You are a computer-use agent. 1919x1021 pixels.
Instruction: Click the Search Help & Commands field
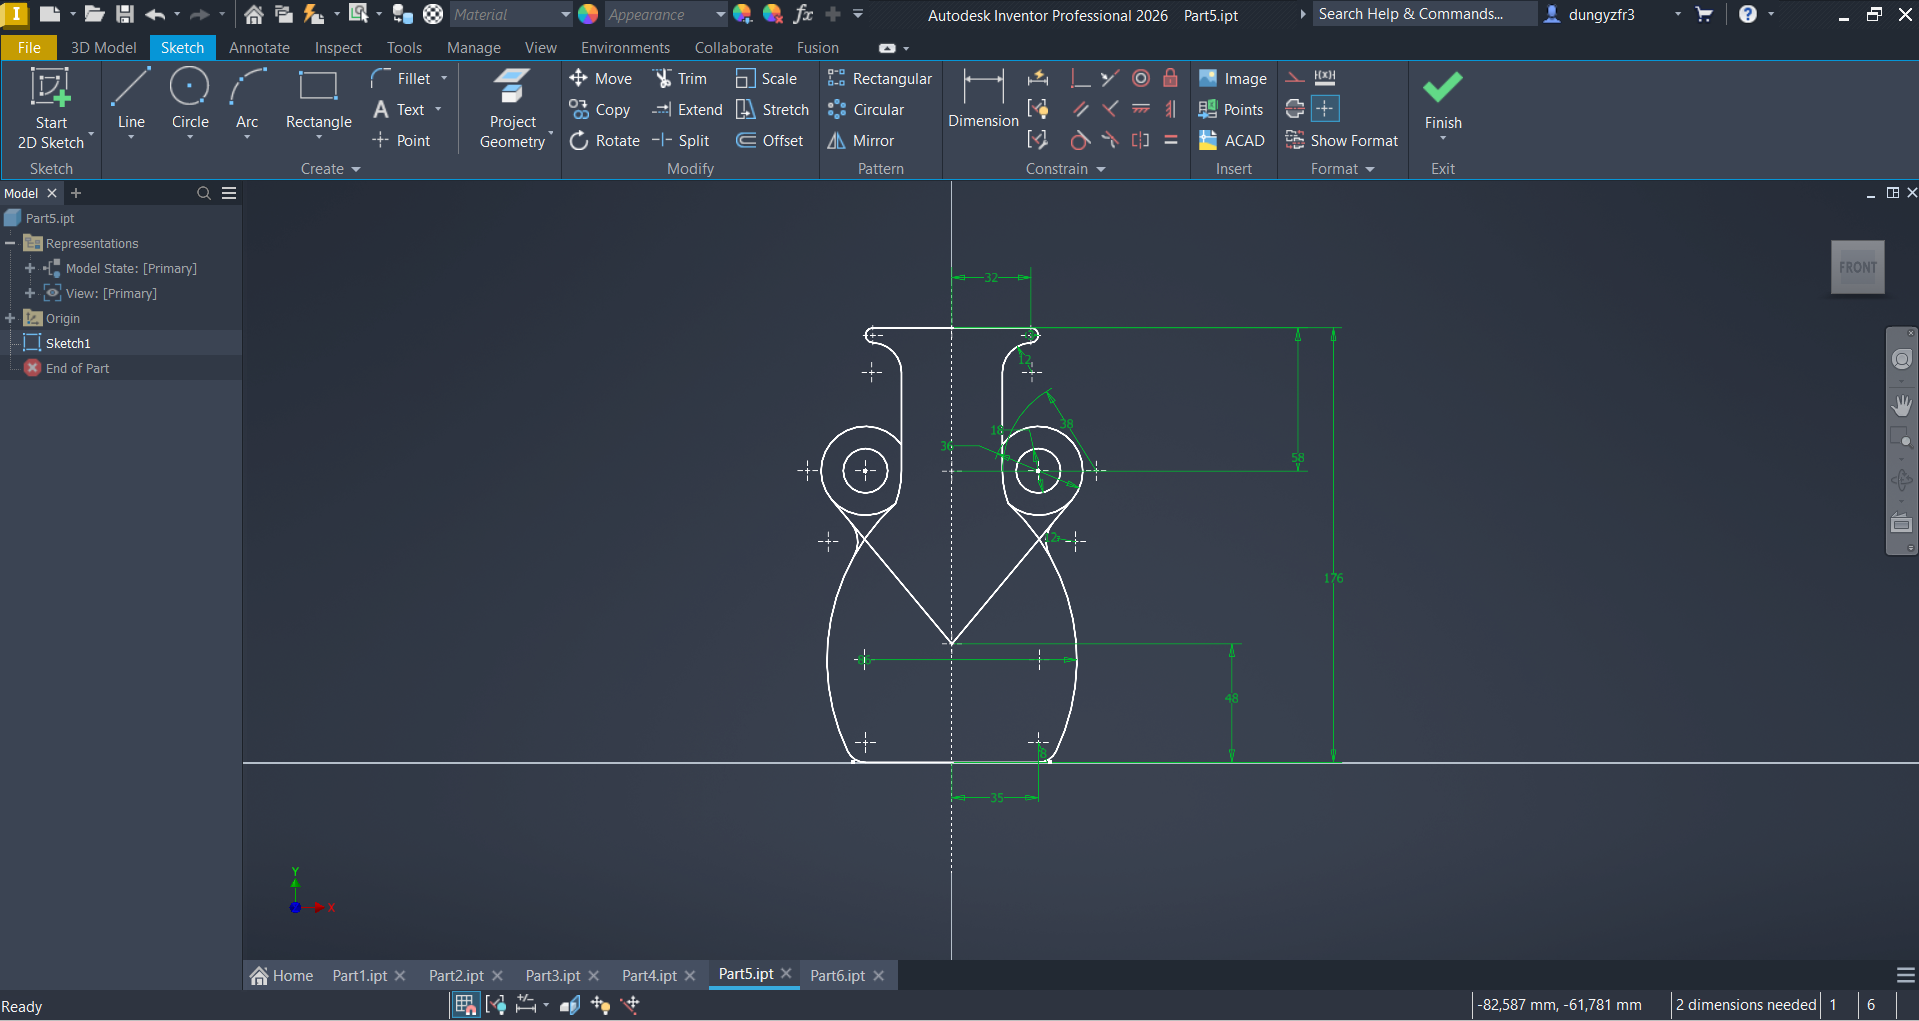click(x=1422, y=14)
